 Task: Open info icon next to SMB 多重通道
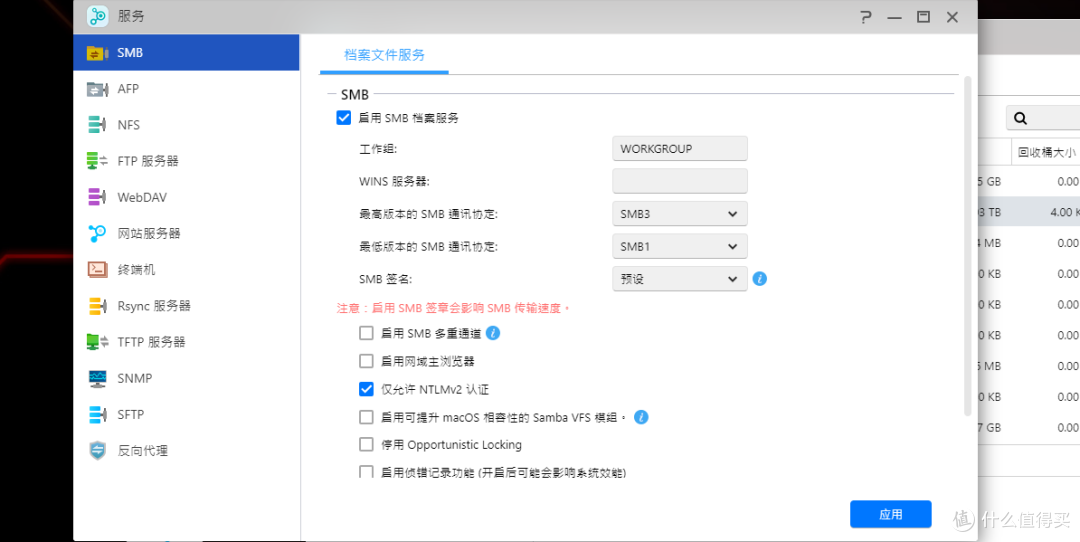492,333
